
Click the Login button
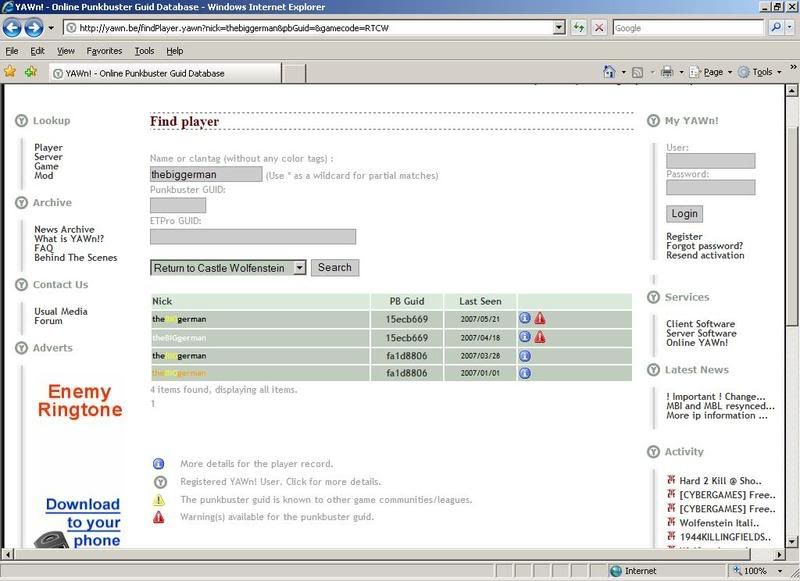[x=684, y=214]
